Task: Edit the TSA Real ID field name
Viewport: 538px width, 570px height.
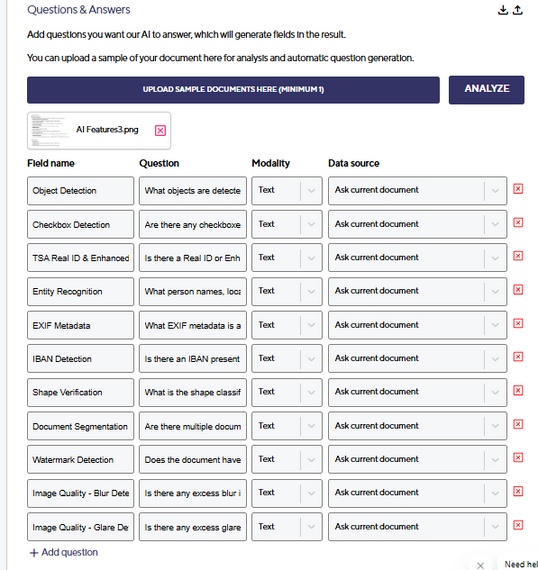Action: pos(80,258)
